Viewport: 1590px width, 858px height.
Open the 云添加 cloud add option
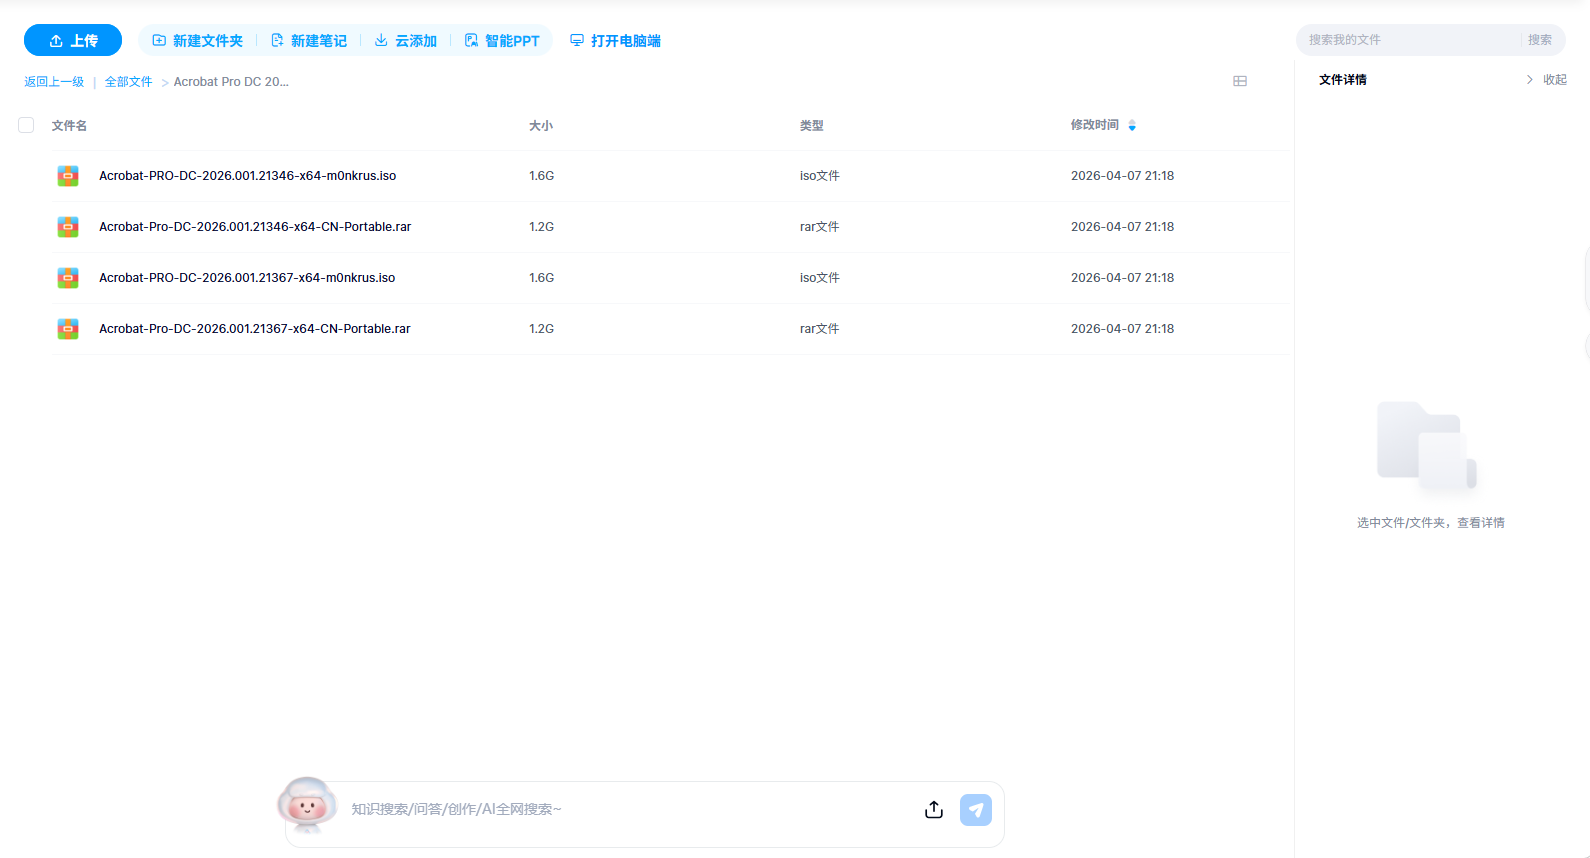[406, 41]
